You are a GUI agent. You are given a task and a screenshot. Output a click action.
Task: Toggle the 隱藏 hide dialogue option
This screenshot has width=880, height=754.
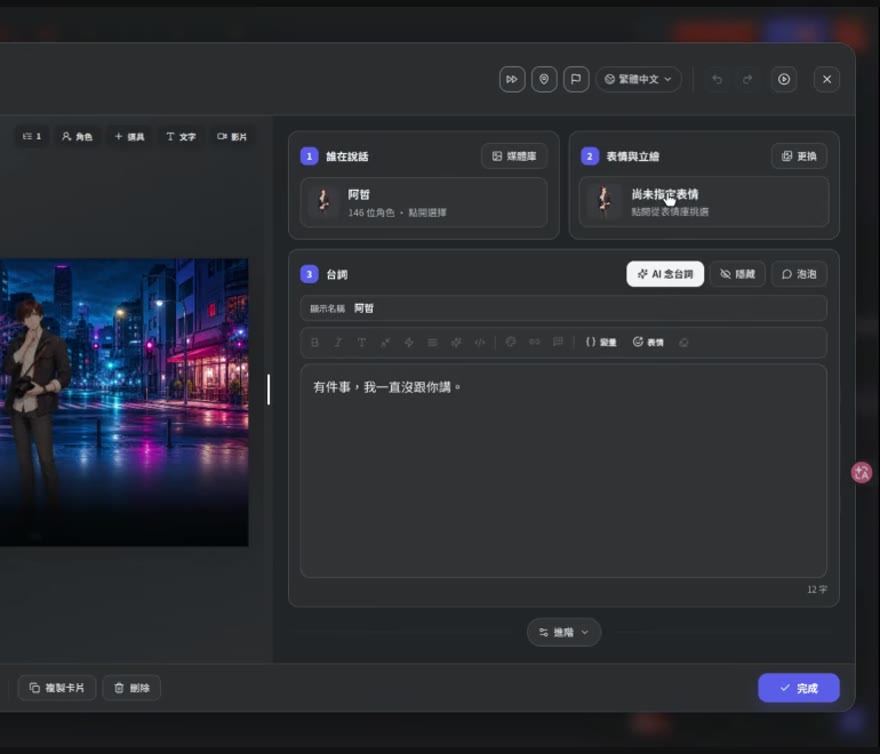(737, 274)
